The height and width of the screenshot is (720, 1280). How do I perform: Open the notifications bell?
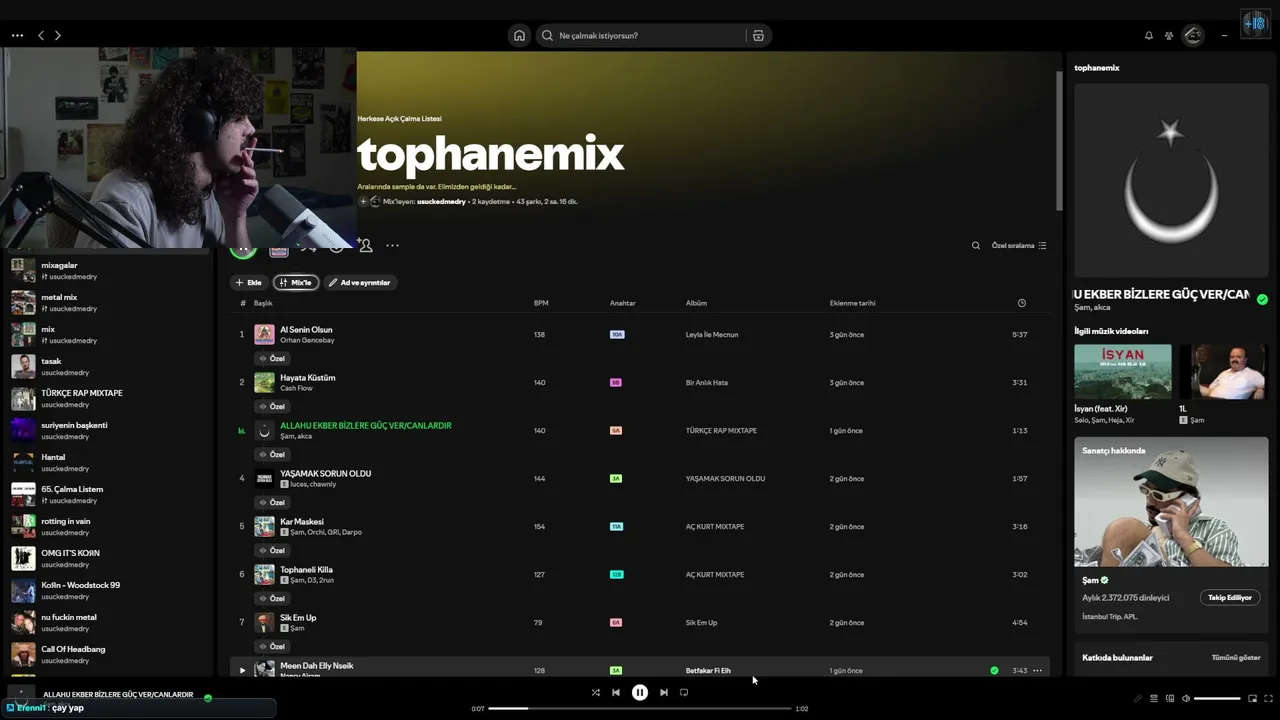[x=1149, y=35]
